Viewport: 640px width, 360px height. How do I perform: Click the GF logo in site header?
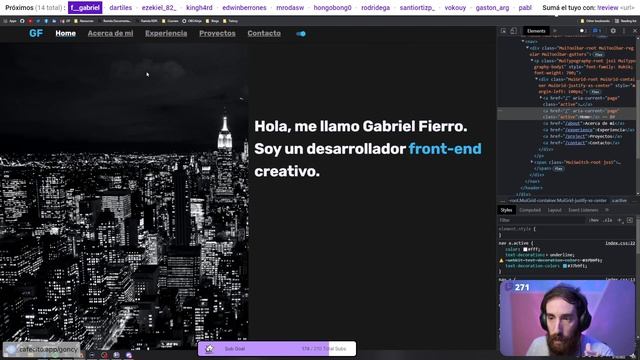(36, 33)
